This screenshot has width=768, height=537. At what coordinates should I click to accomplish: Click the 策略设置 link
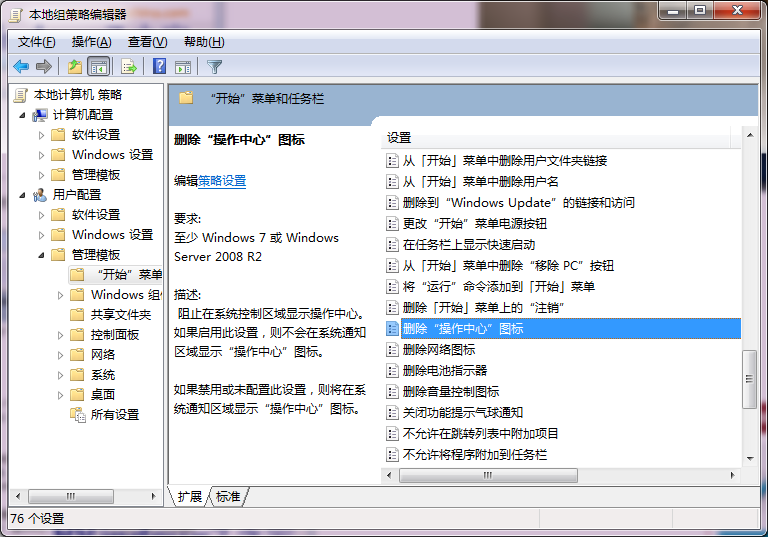[222, 181]
